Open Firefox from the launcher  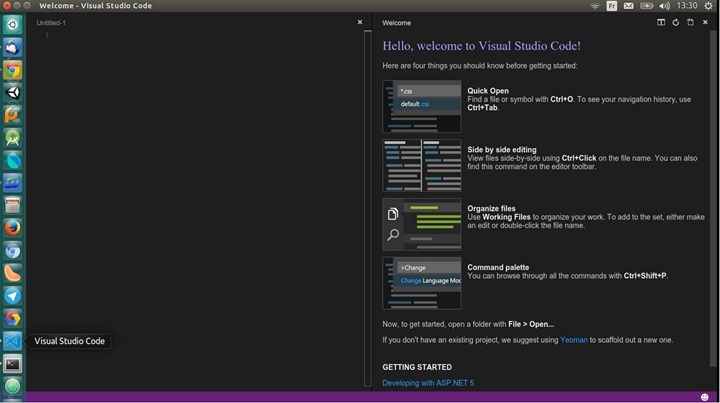[x=12, y=228]
